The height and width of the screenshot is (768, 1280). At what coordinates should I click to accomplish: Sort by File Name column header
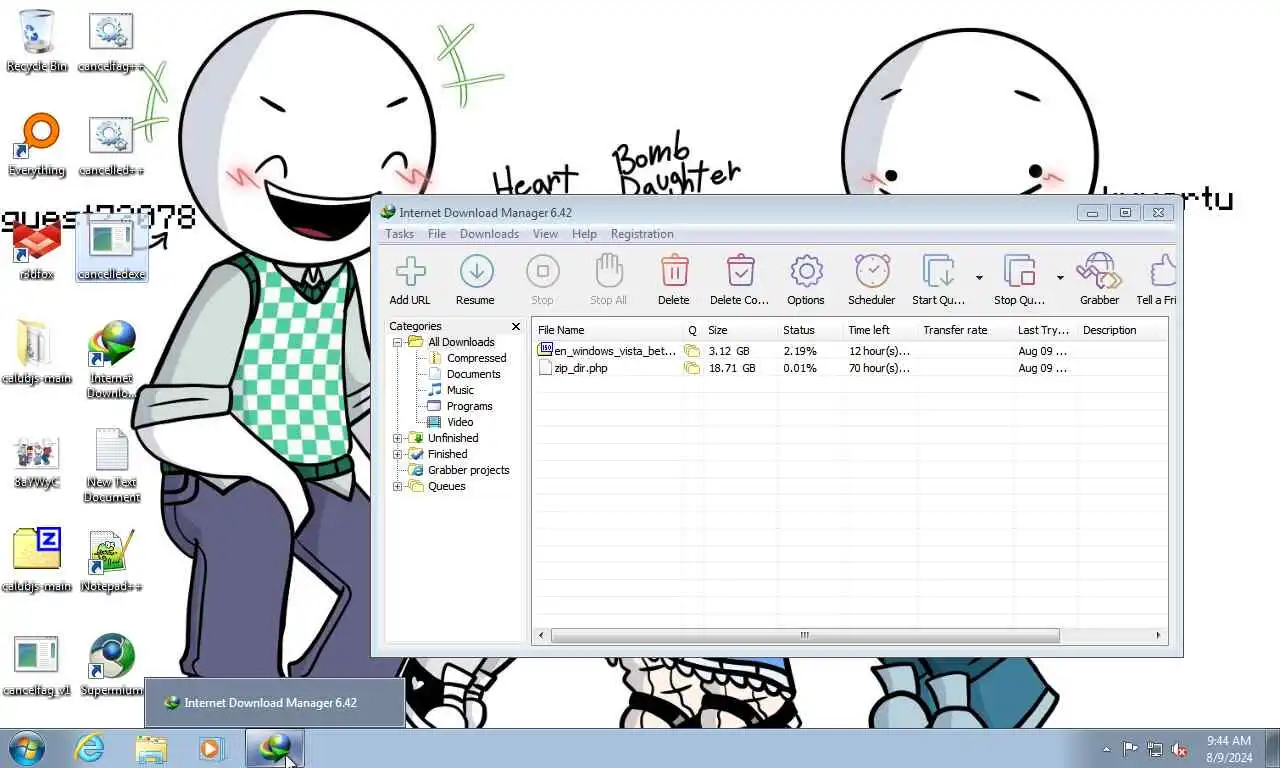coord(608,330)
